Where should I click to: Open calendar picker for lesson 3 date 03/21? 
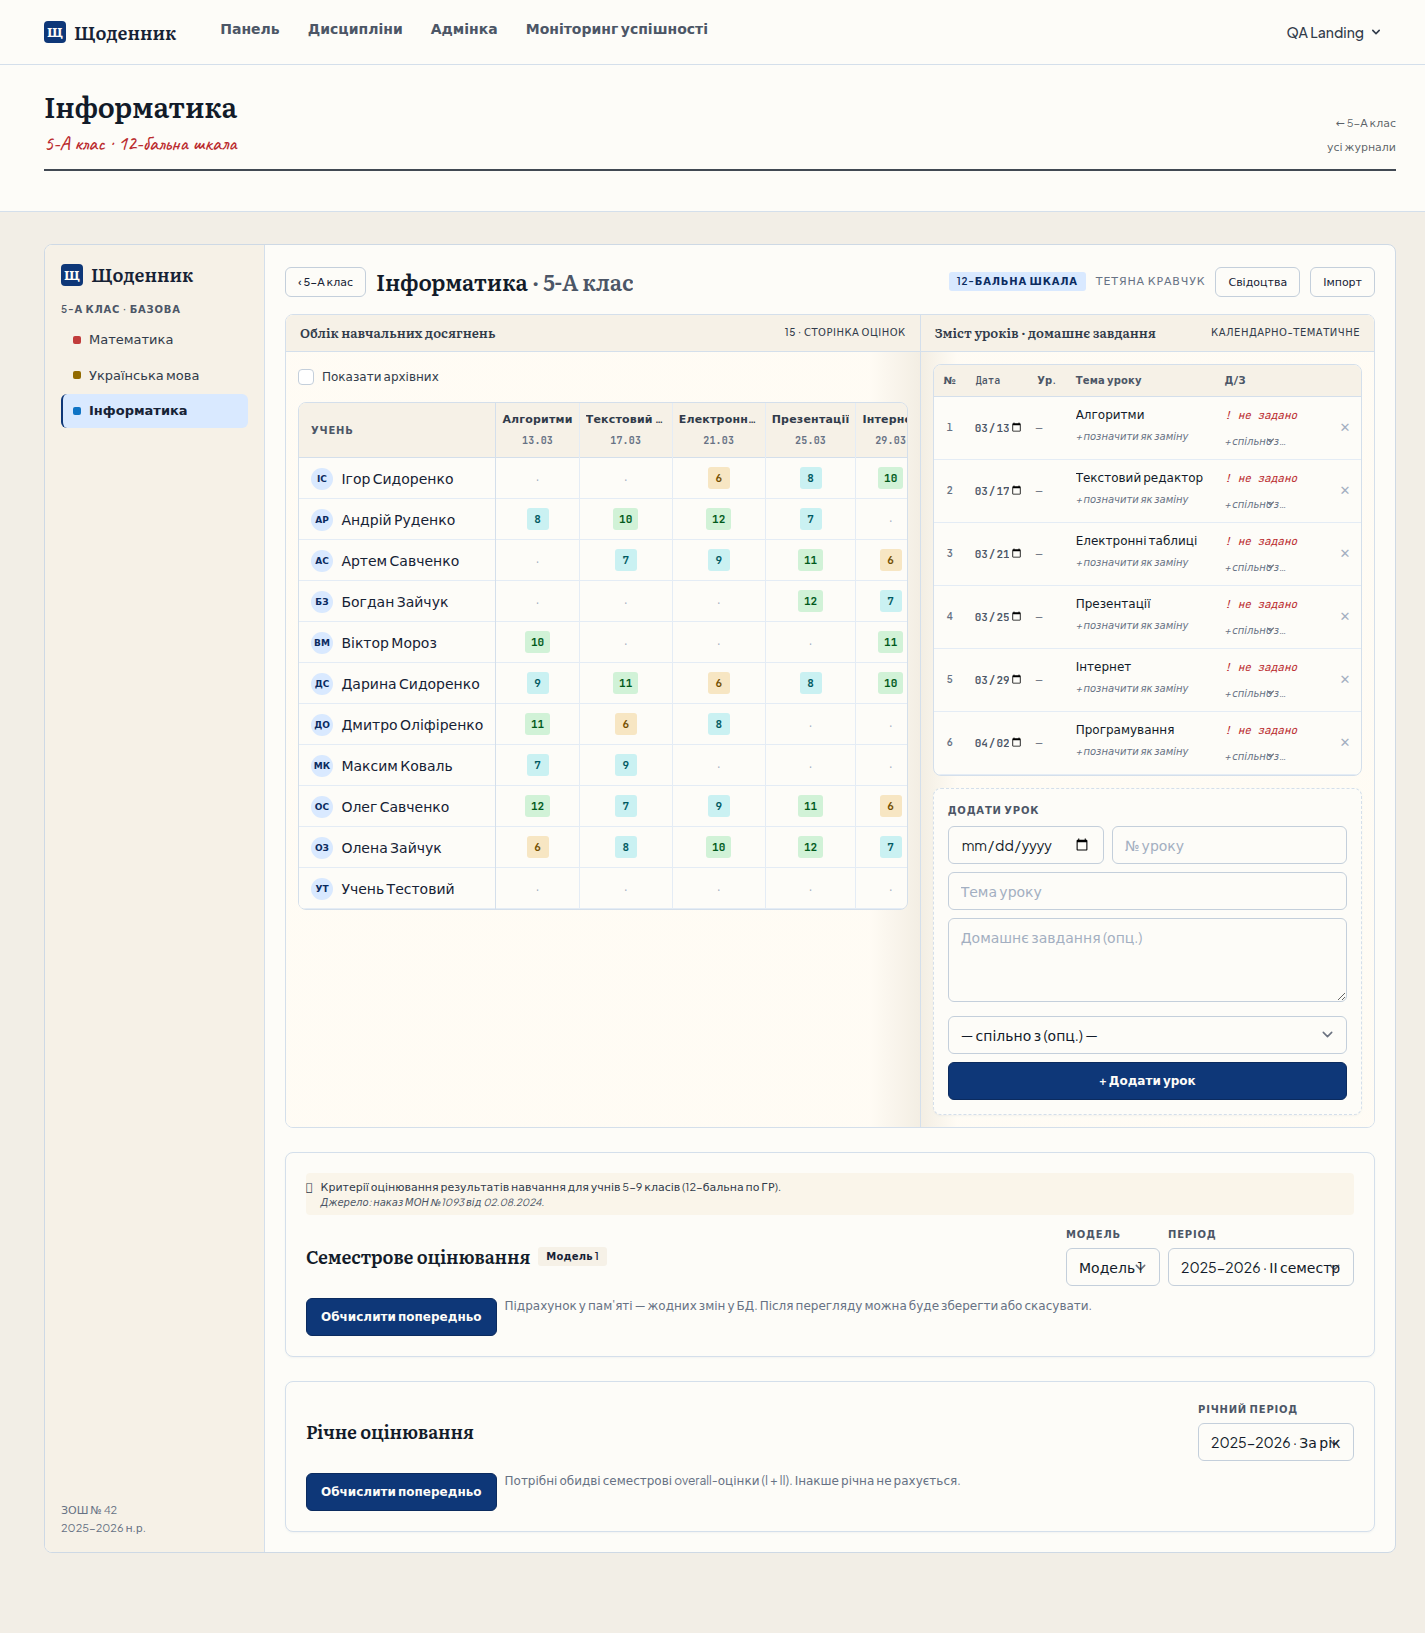[x=1017, y=553]
